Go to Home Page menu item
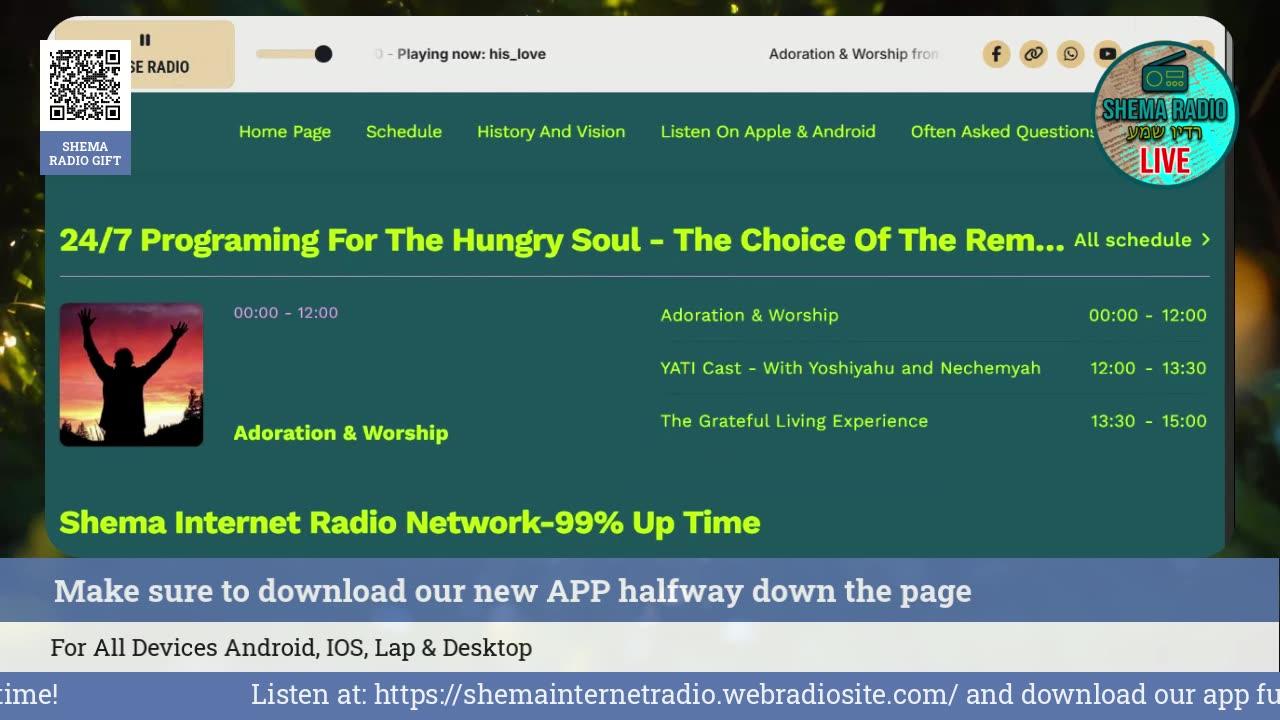The height and width of the screenshot is (720, 1280). [x=285, y=132]
